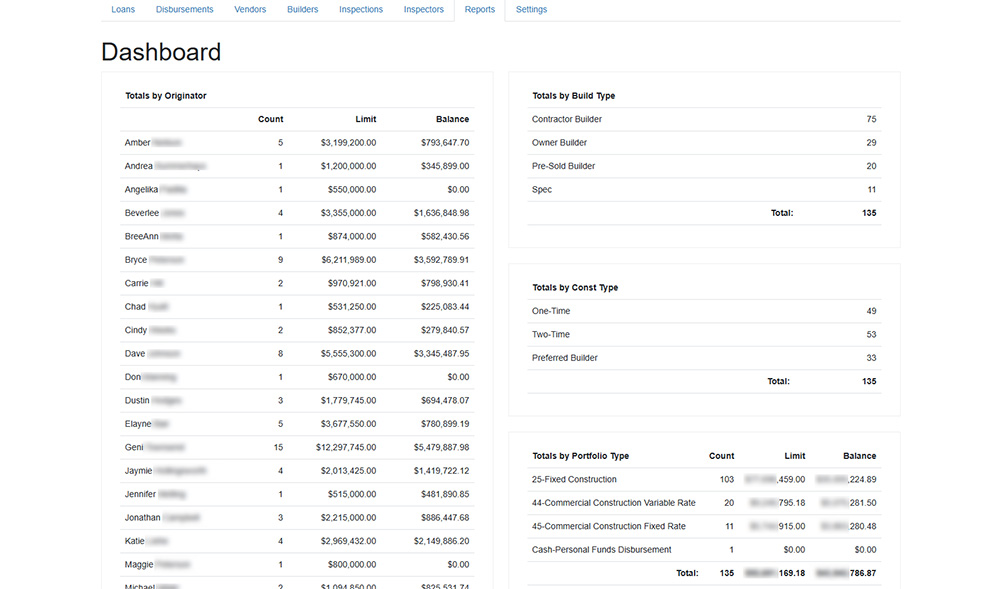Screen dimensions: 1000x589
Task: Click the Count column header in originator table
Action: pos(270,119)
